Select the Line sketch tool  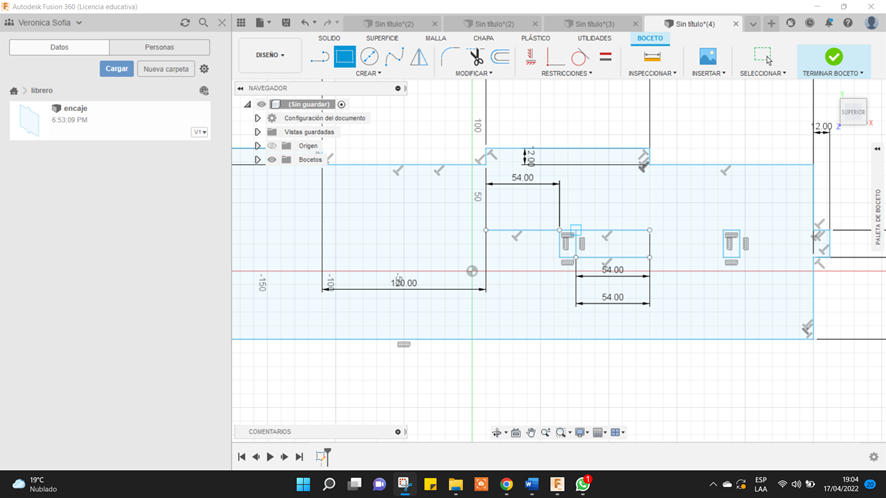click(320, 57)
